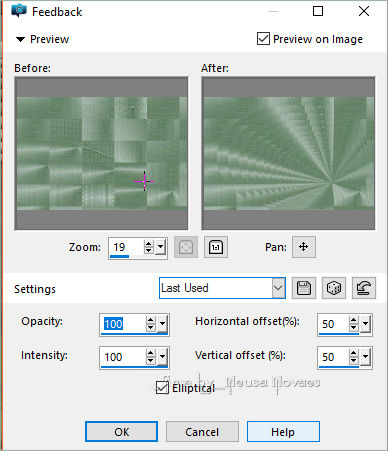Increase Horizontal offset with the up arrow
The image size is (388, 451).
pos(354,320)
